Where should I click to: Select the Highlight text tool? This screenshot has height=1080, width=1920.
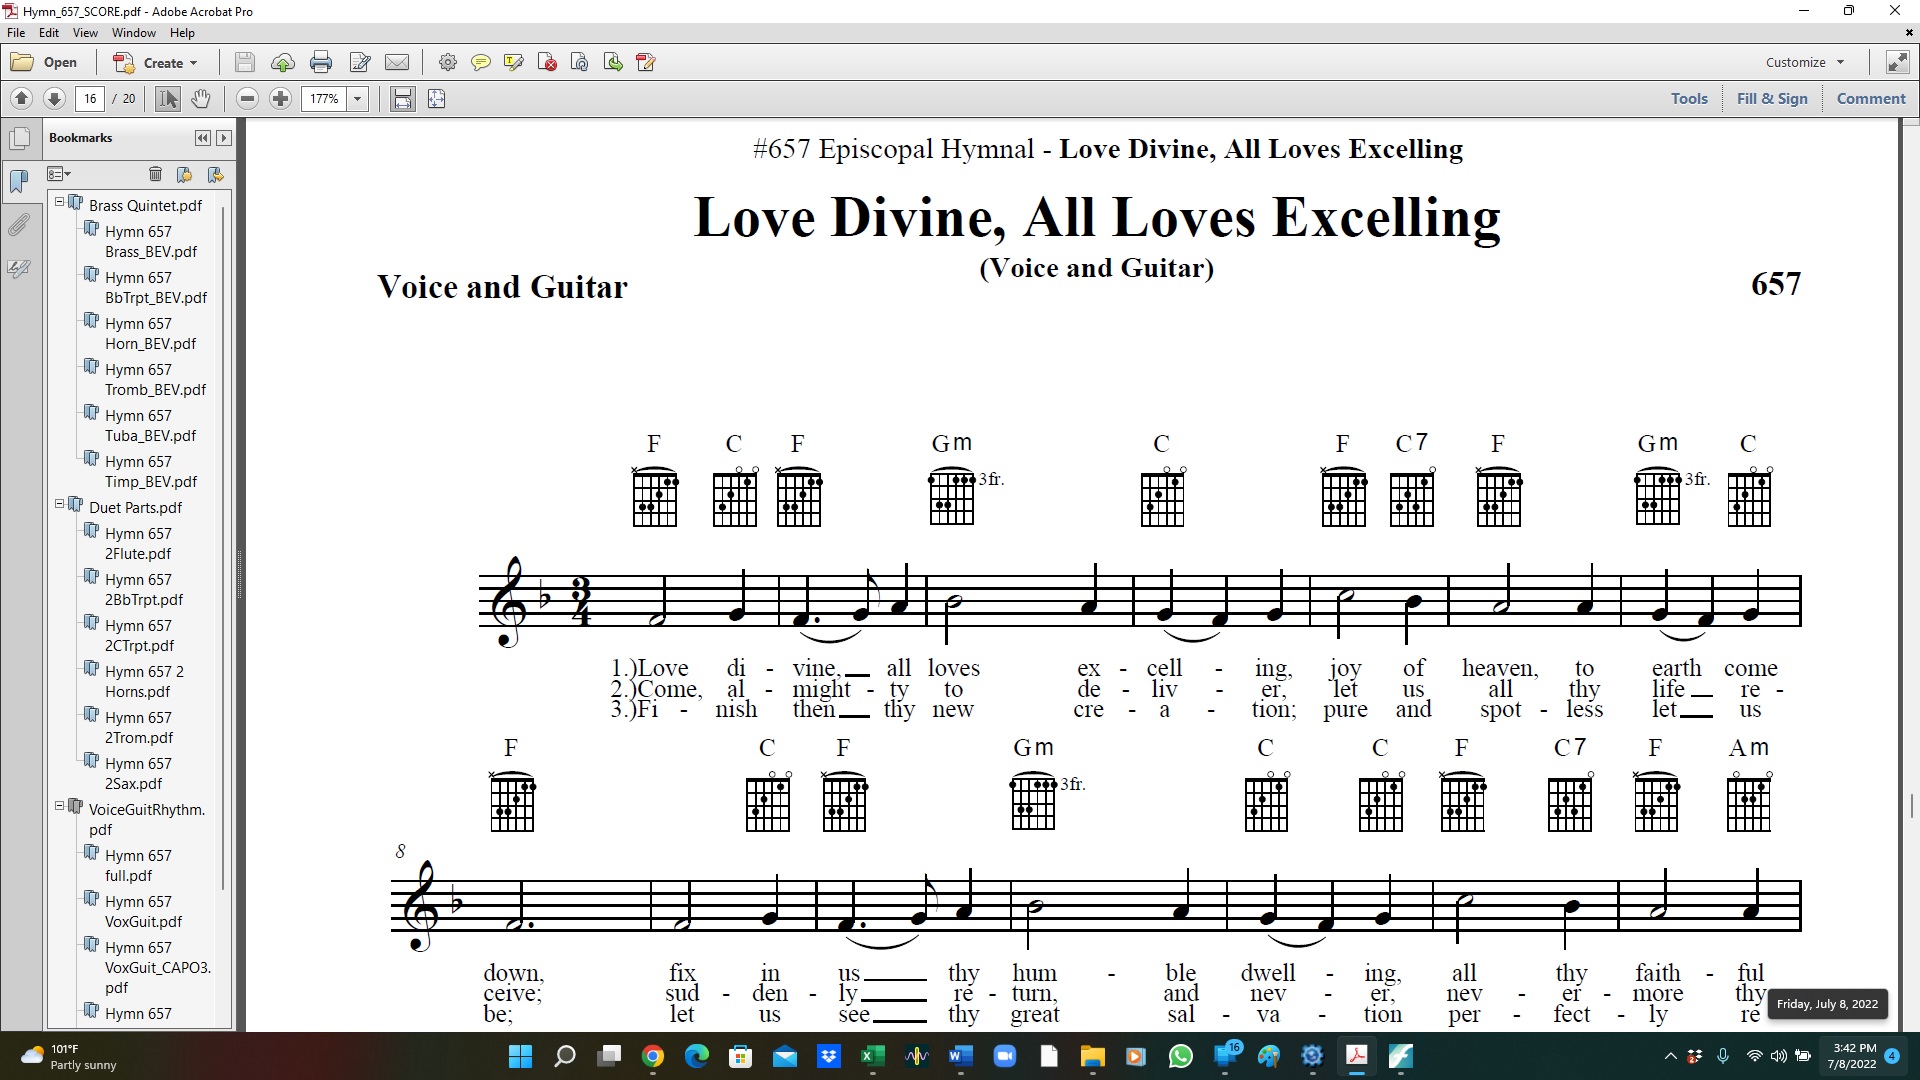(x=514, y=62)
